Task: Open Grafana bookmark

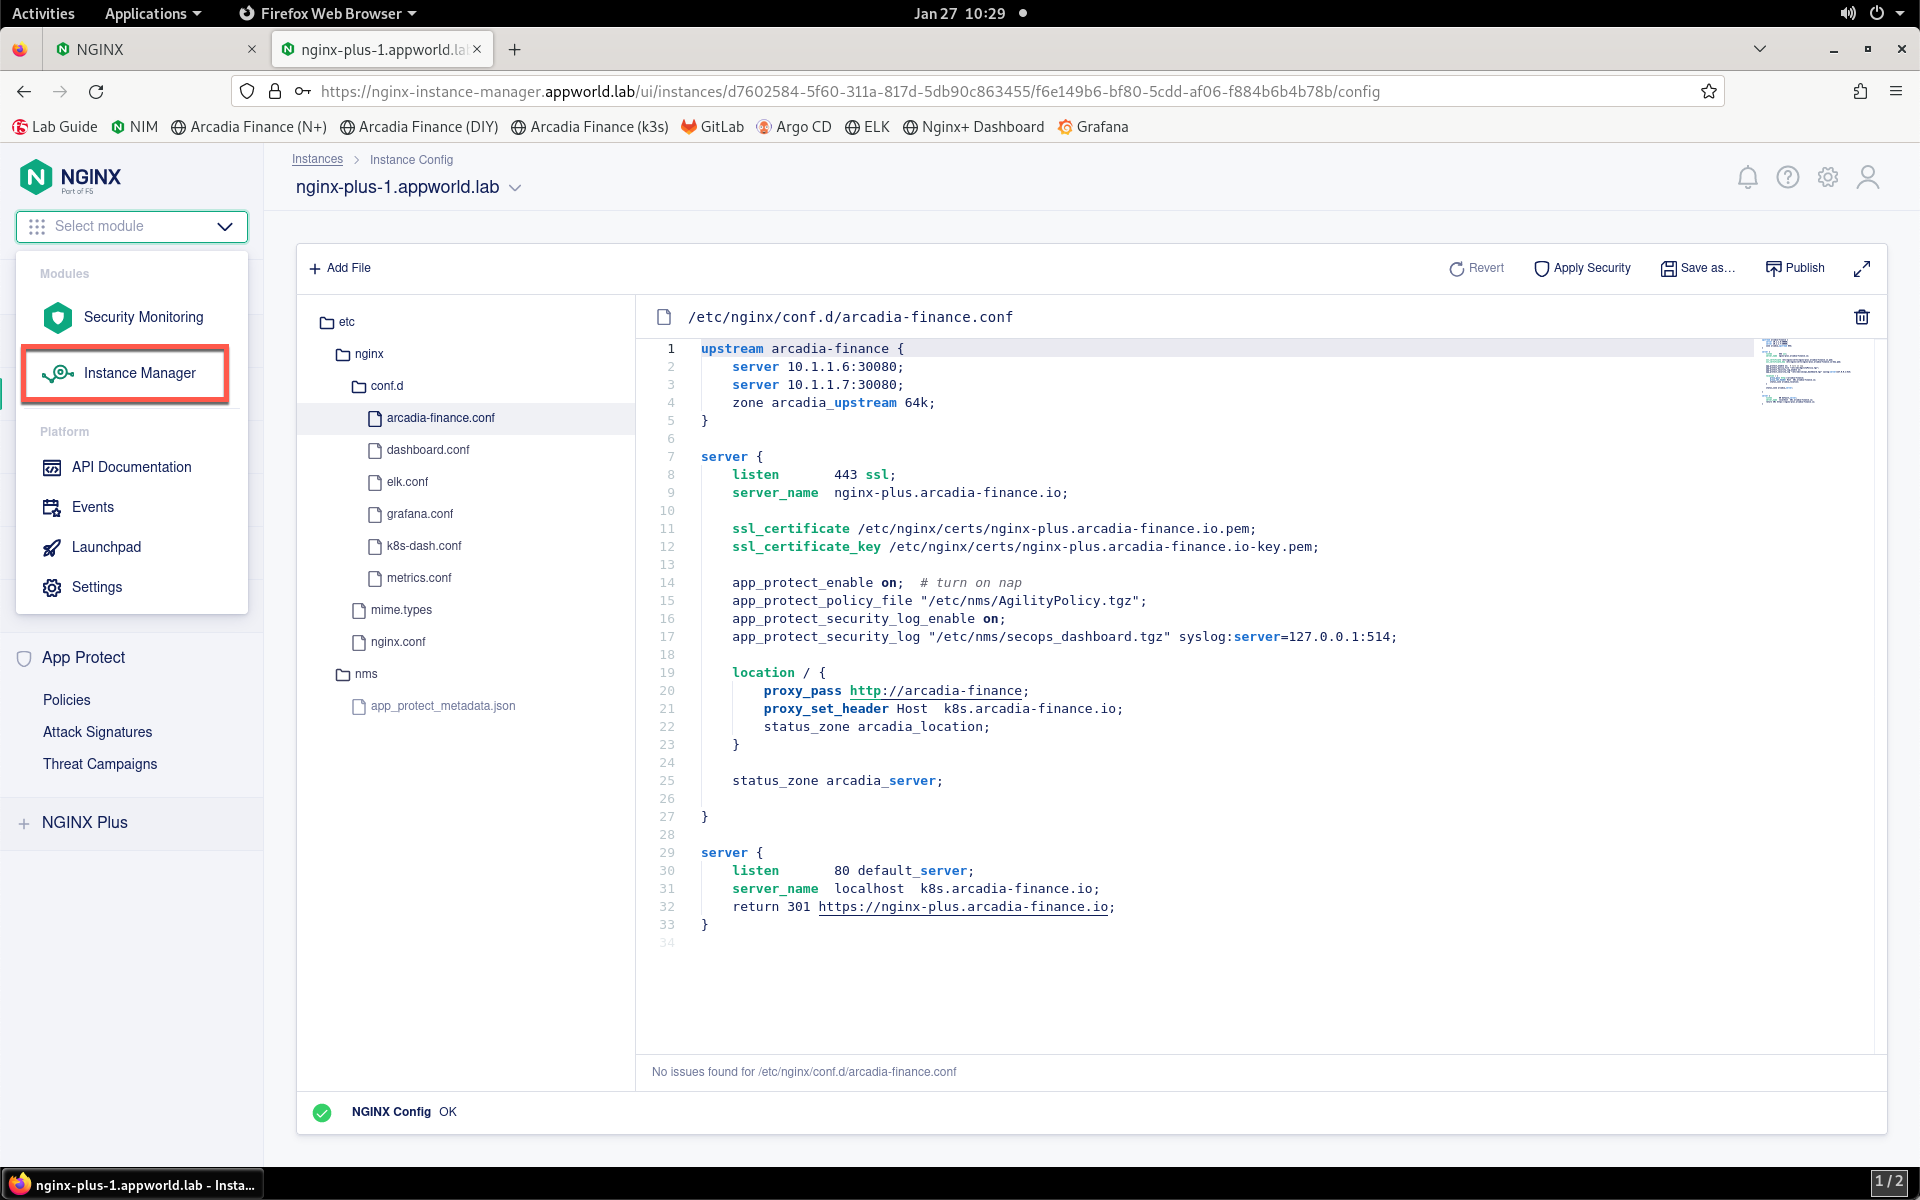Action: pos(1092,127)
